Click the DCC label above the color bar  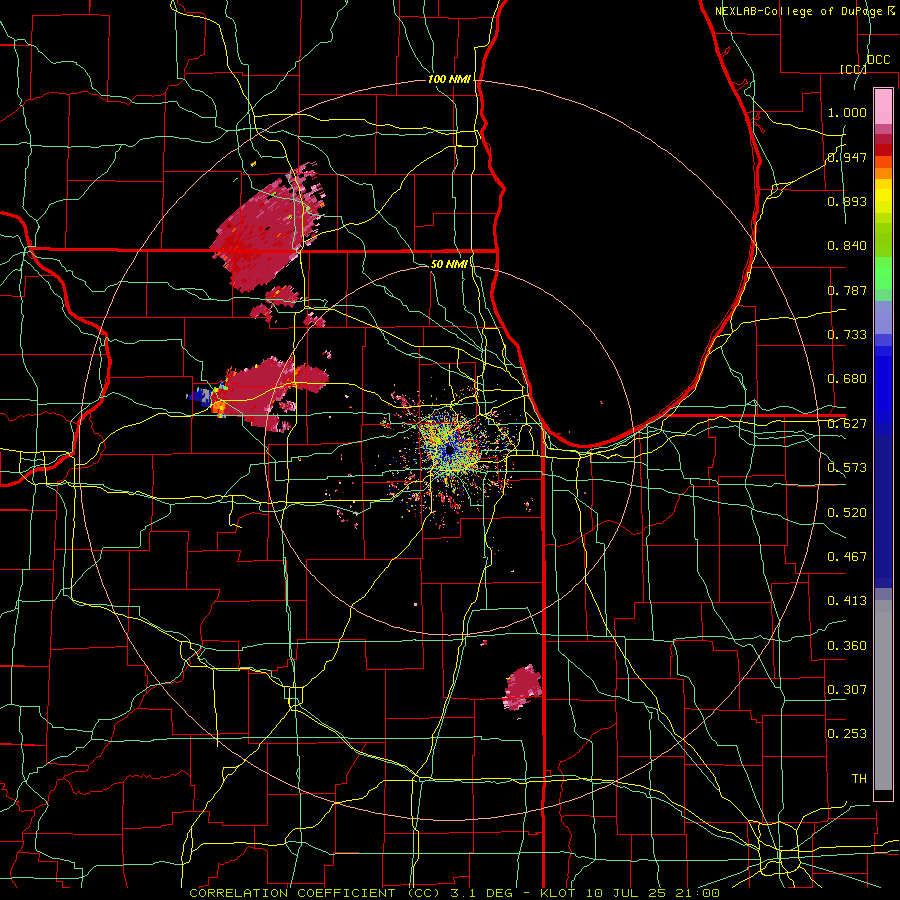point(878,60)
